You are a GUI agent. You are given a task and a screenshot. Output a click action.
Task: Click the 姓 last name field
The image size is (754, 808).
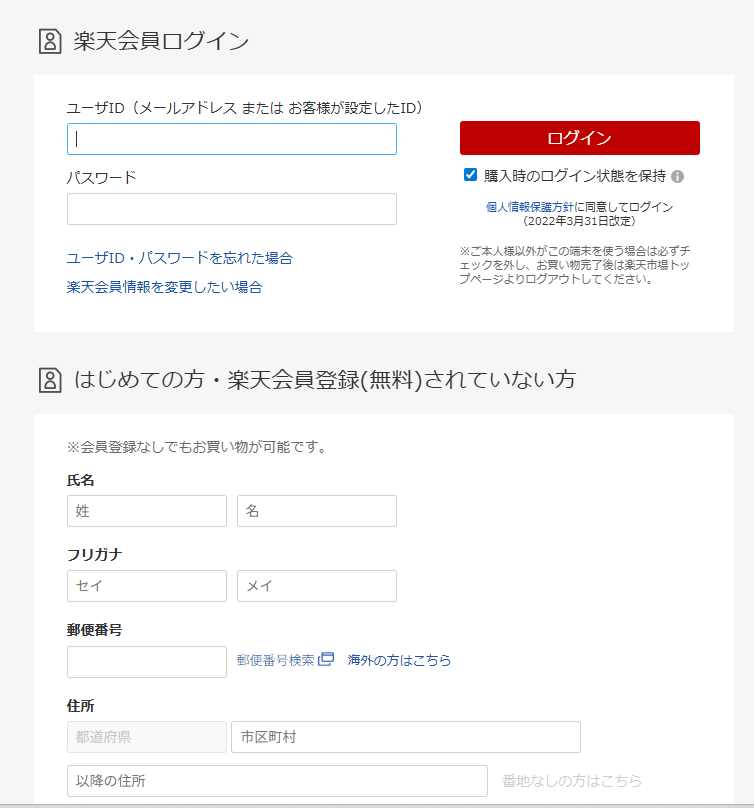(146, 511)
